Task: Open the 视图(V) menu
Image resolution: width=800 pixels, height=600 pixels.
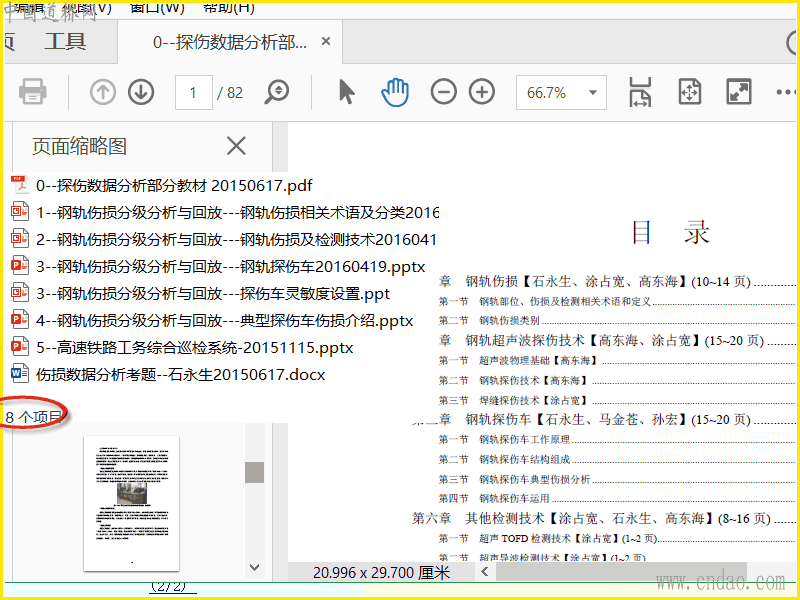Action: (87, 8)
